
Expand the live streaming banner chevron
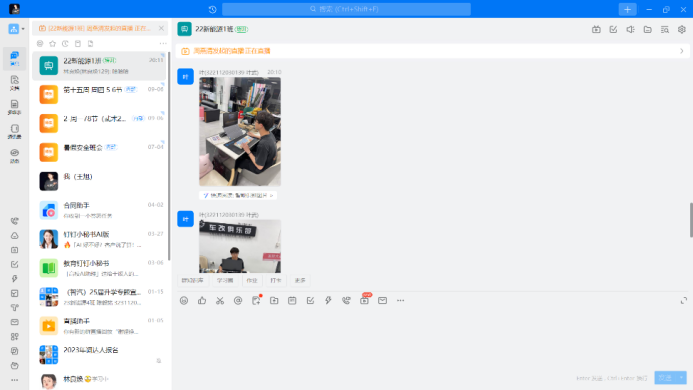pyautogui.click(x=682, y=51)
